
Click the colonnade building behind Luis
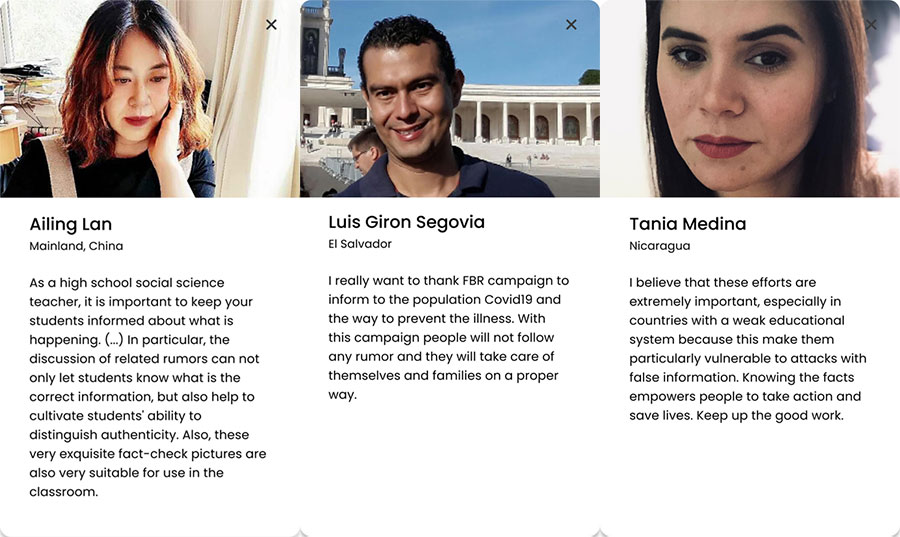coord(525,115)
